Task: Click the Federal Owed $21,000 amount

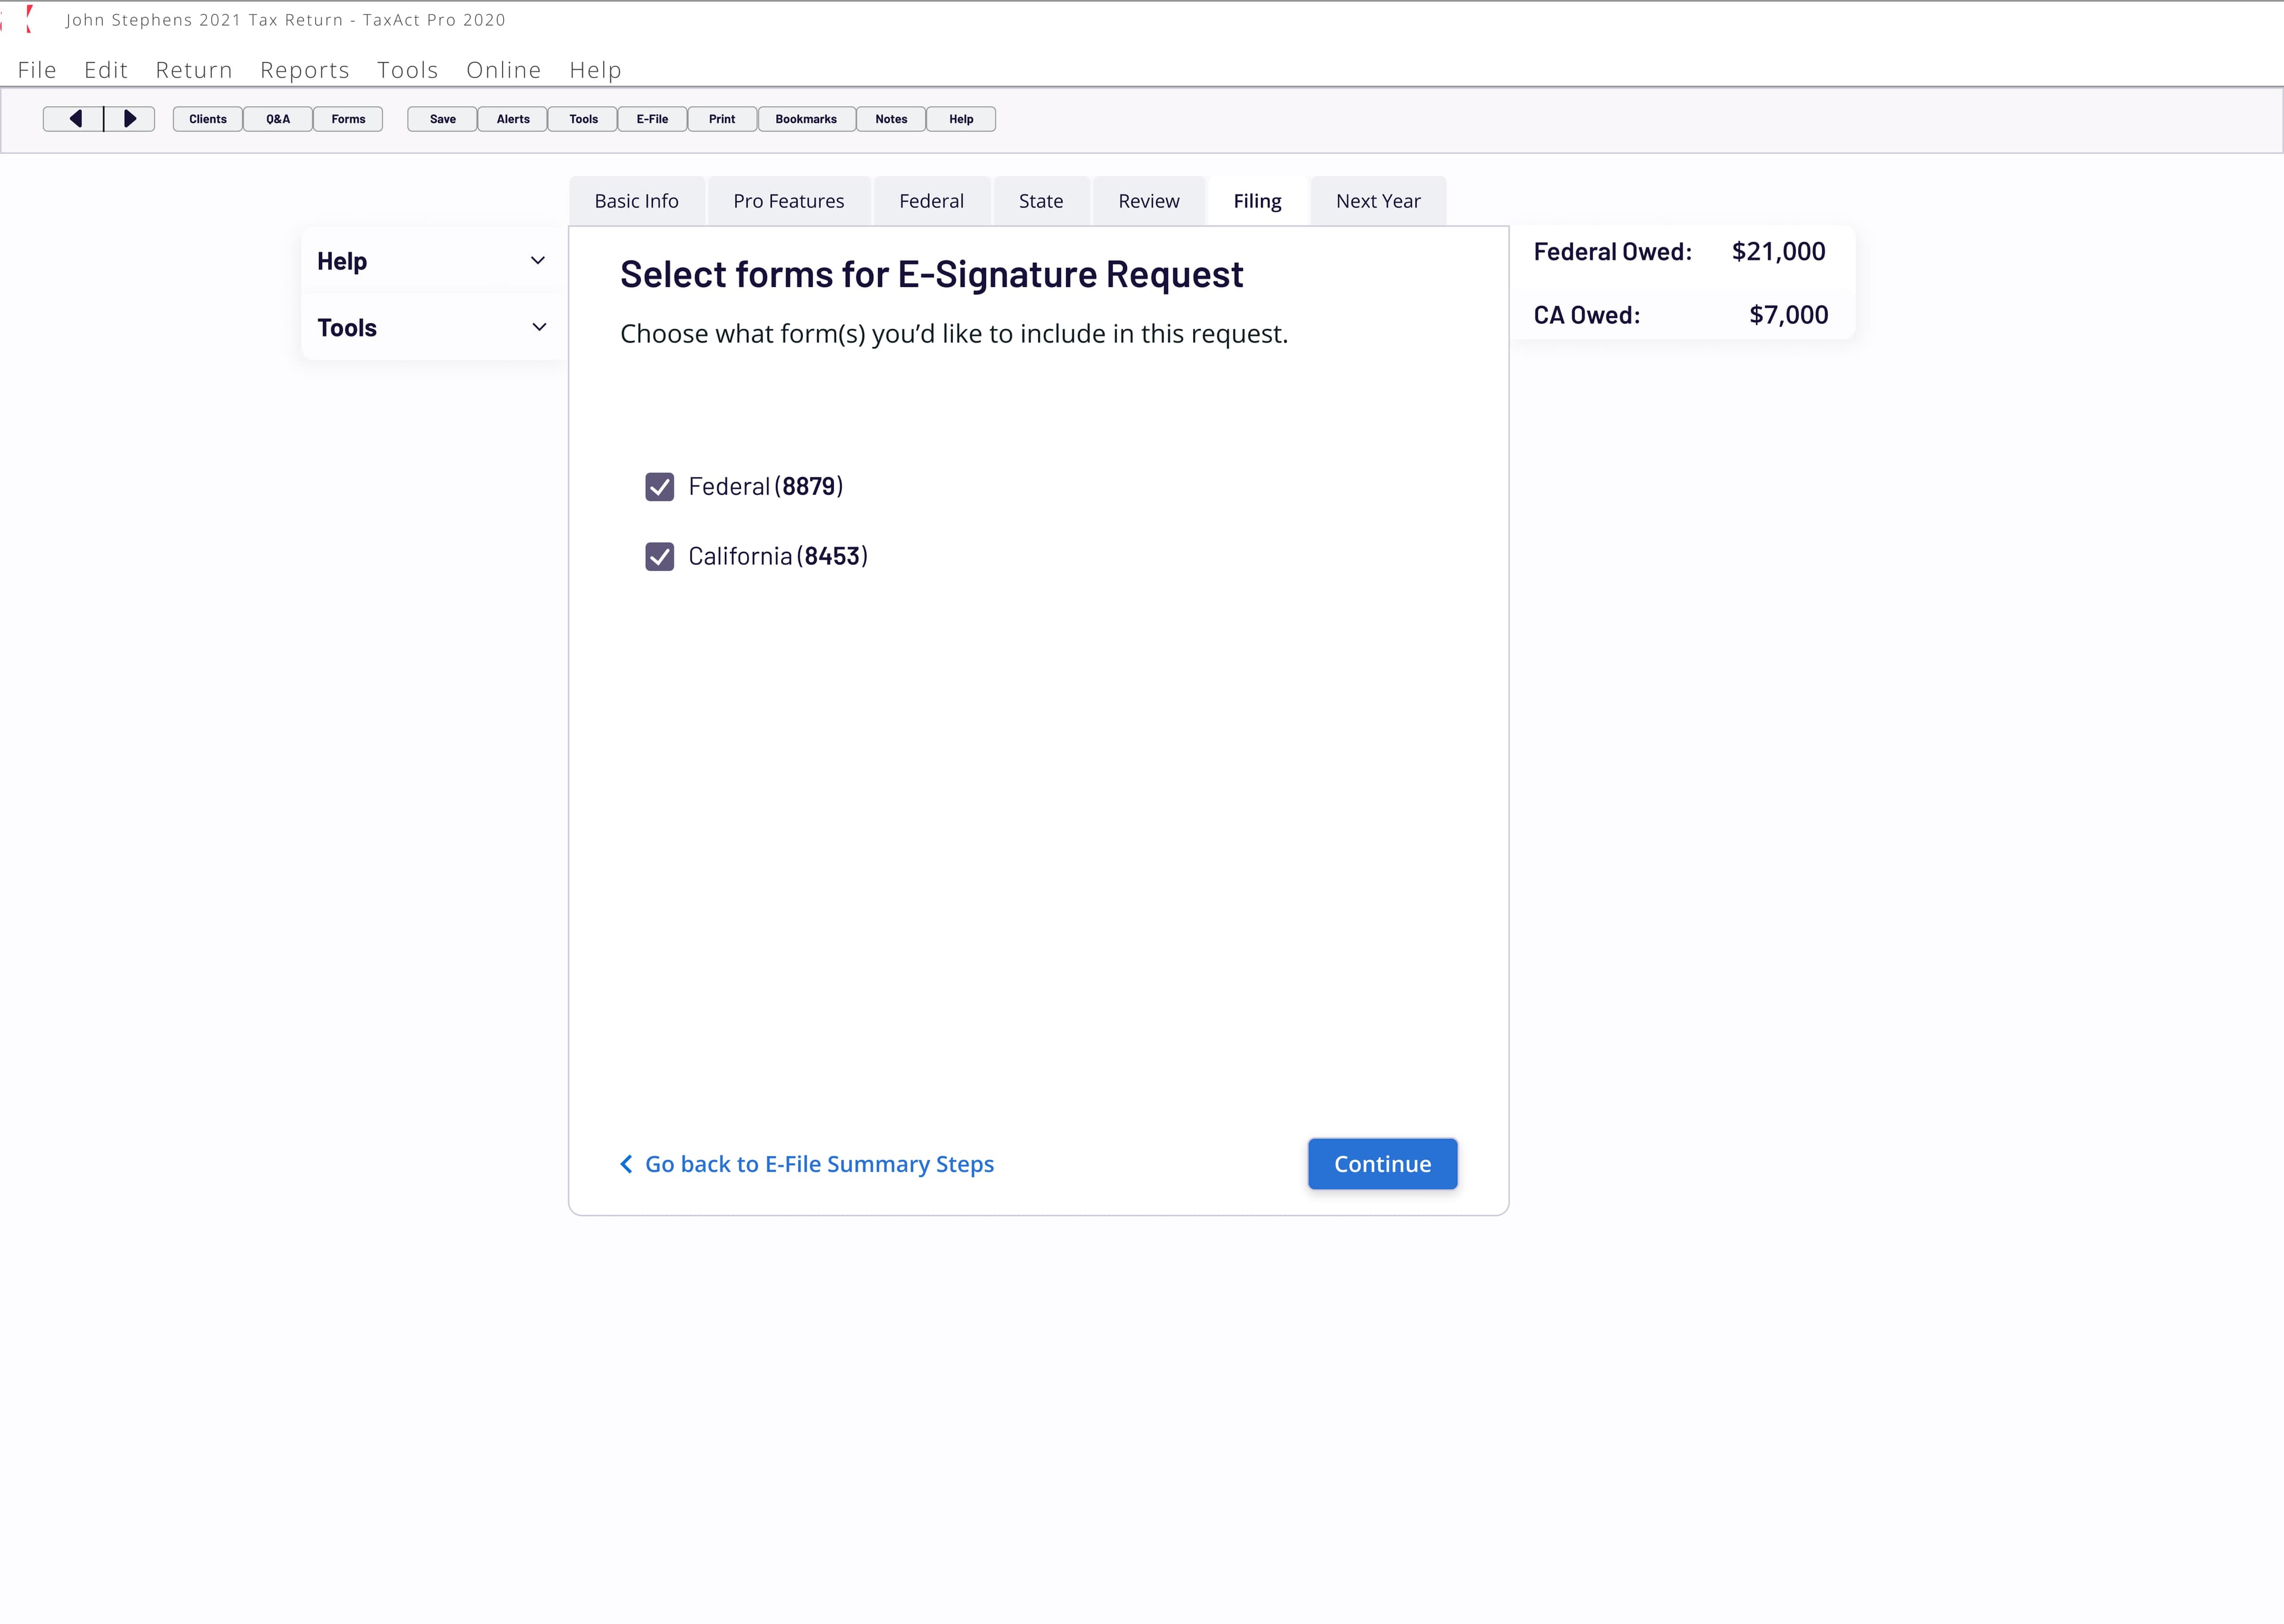Action: pyautogui.click(x=1779, y=252)
